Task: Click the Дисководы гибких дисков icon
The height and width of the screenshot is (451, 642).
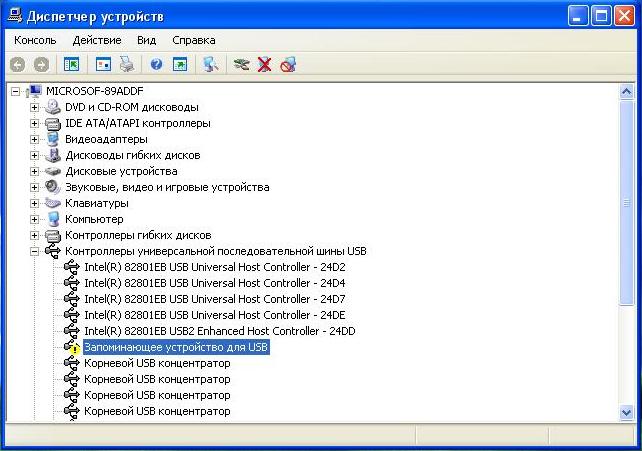Action: coord(53,155)
